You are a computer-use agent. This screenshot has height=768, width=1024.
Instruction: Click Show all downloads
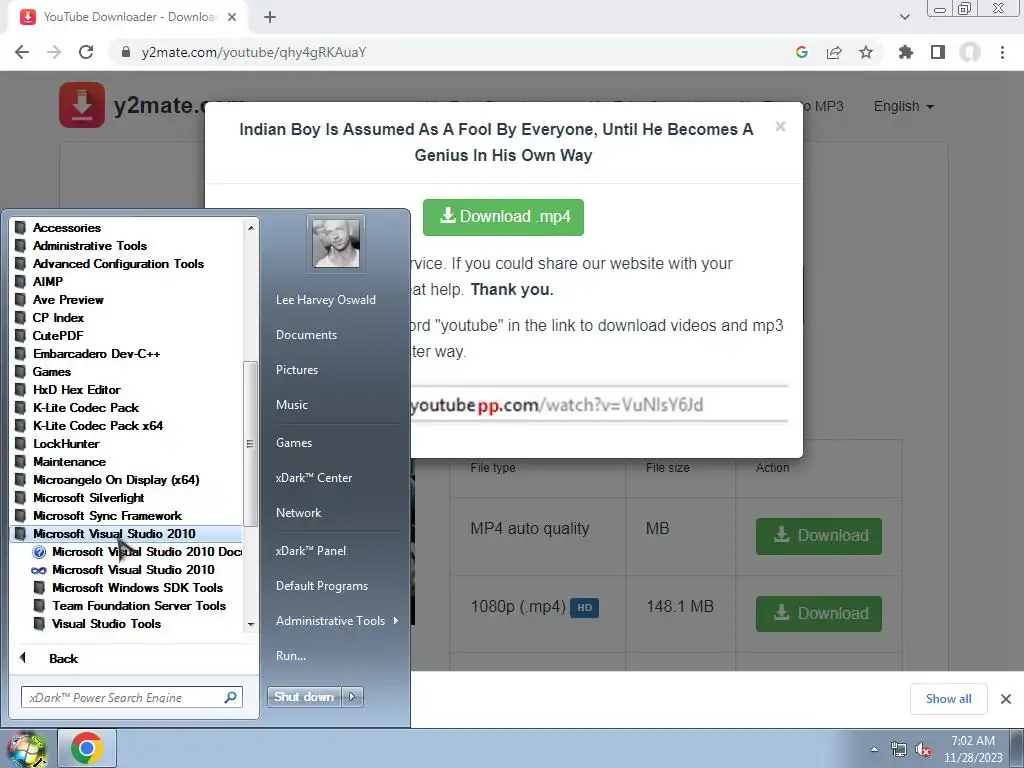pyautogui.click(x=948, y=699)
